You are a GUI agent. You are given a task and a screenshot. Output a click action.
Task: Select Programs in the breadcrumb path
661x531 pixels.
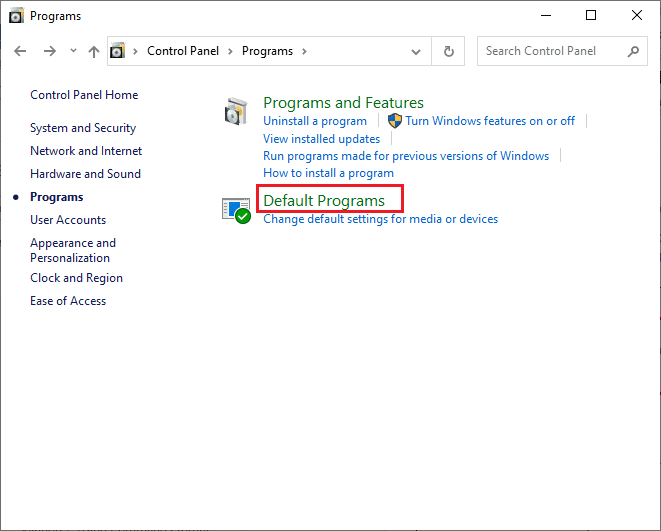tap(267, 51)
